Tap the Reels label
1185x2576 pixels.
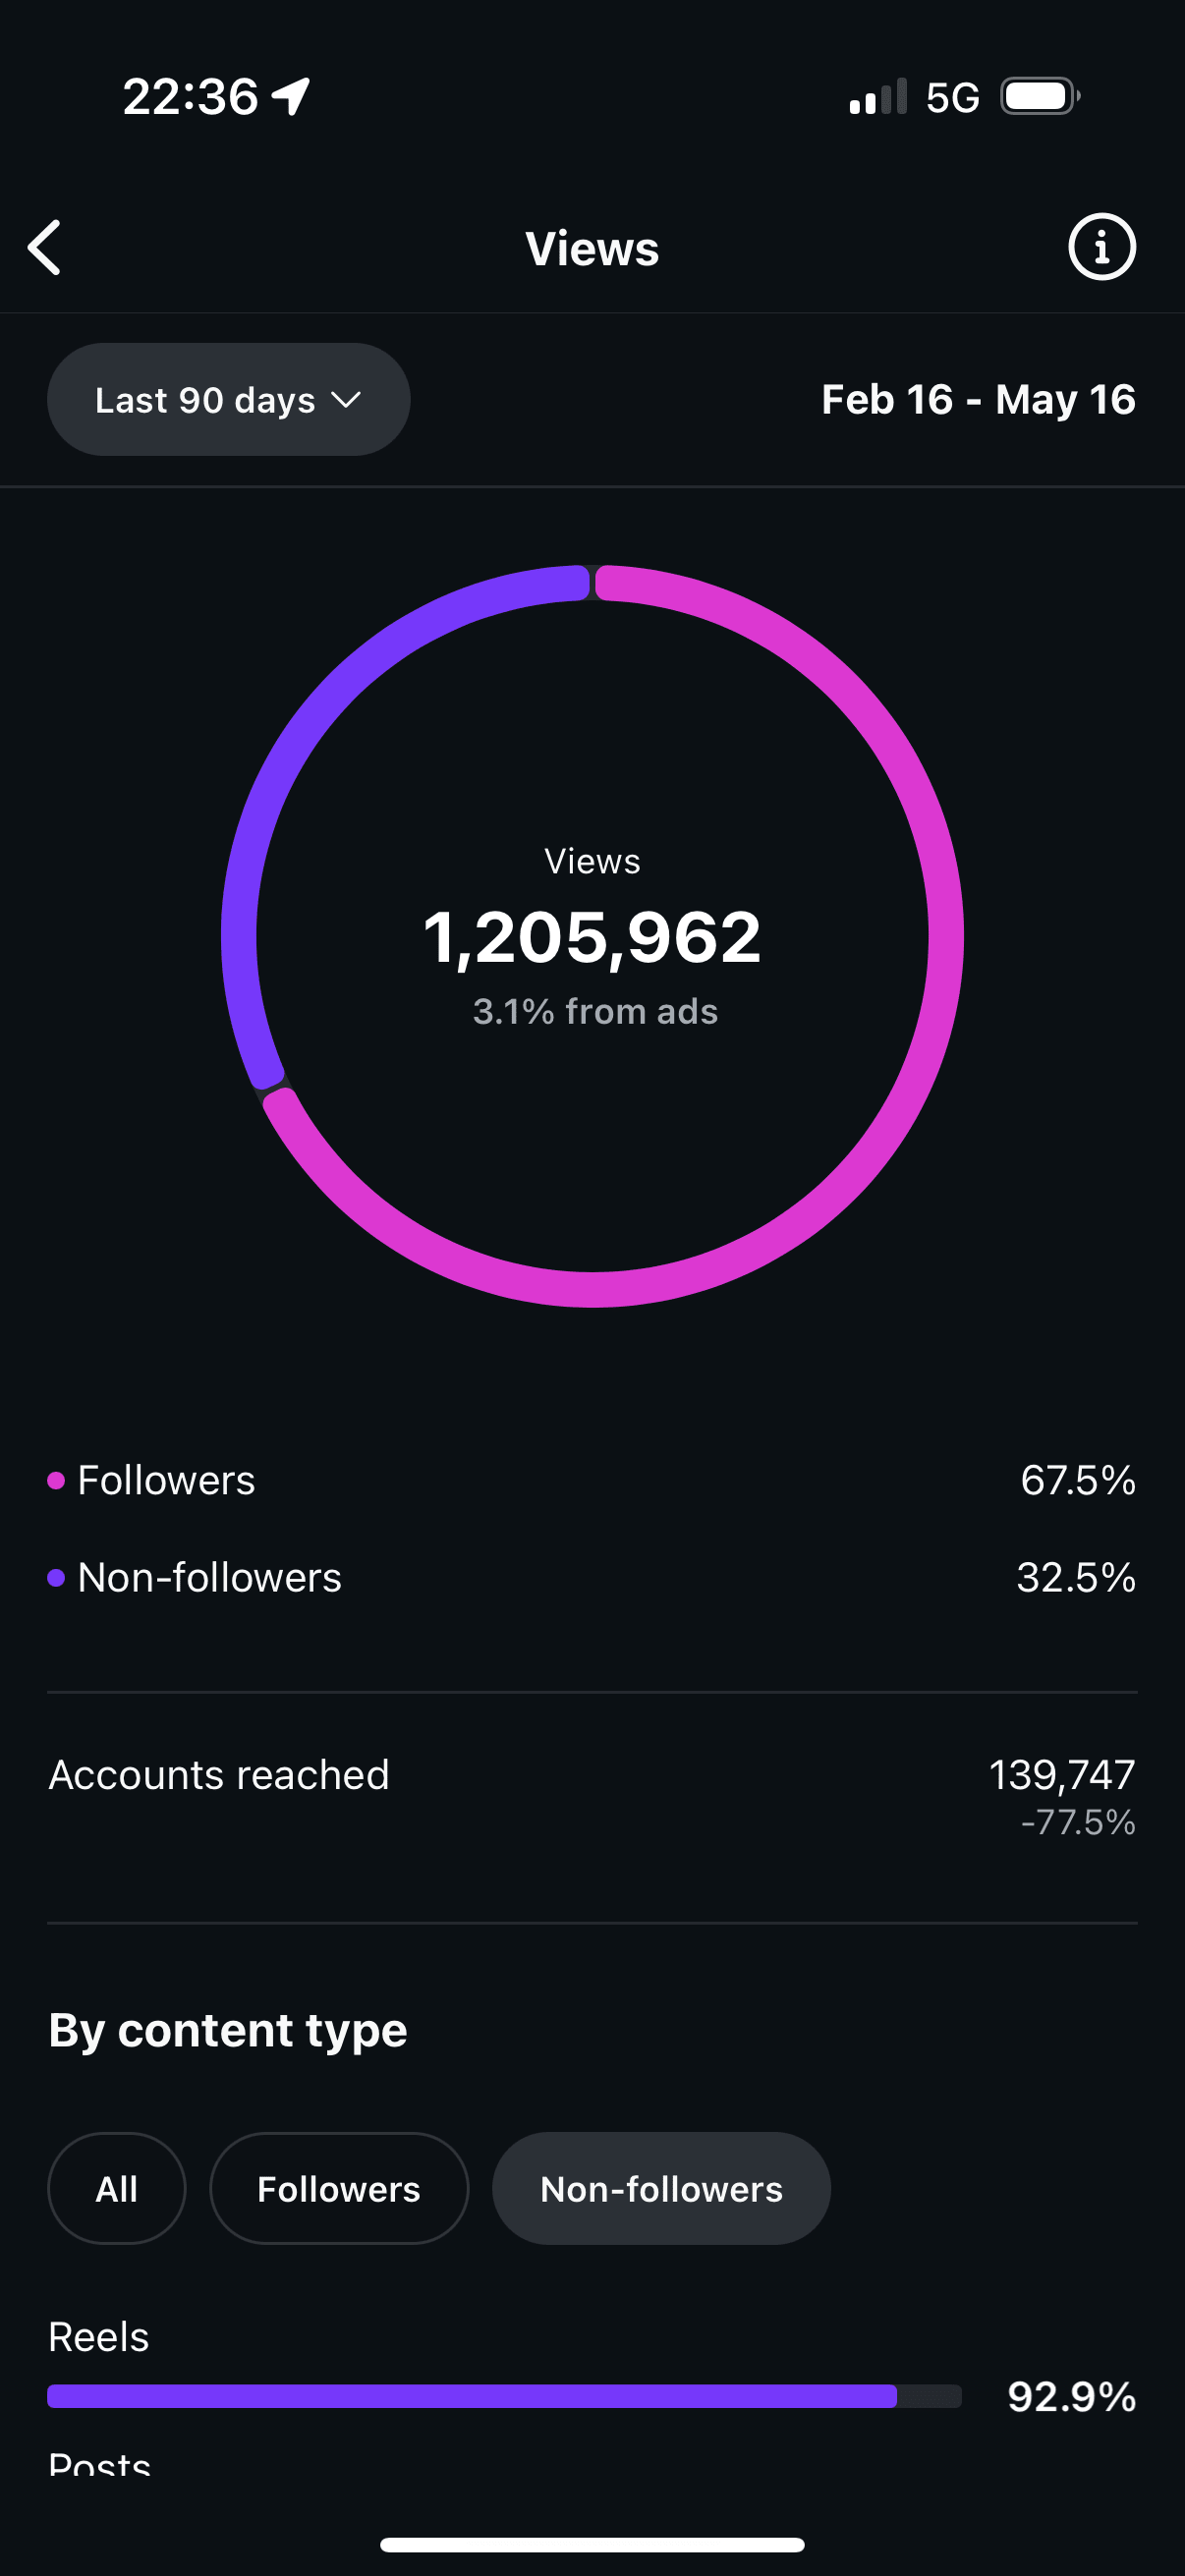click(x=99, y=2337)
